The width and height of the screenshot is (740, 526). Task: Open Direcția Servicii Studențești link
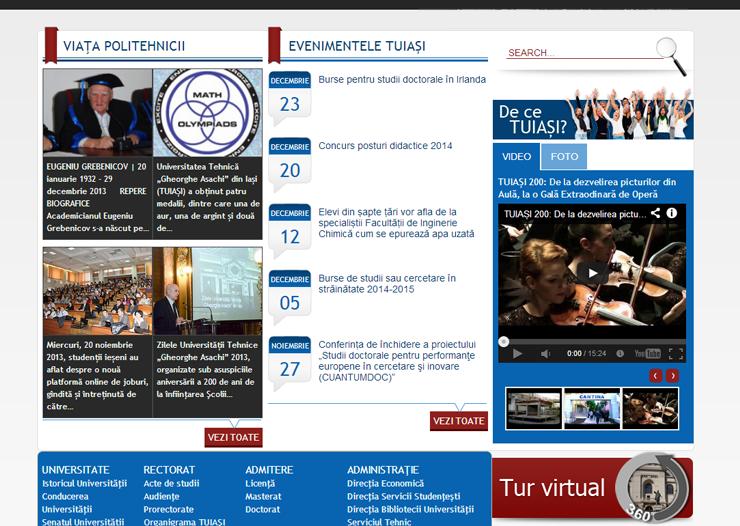point(404,496)
